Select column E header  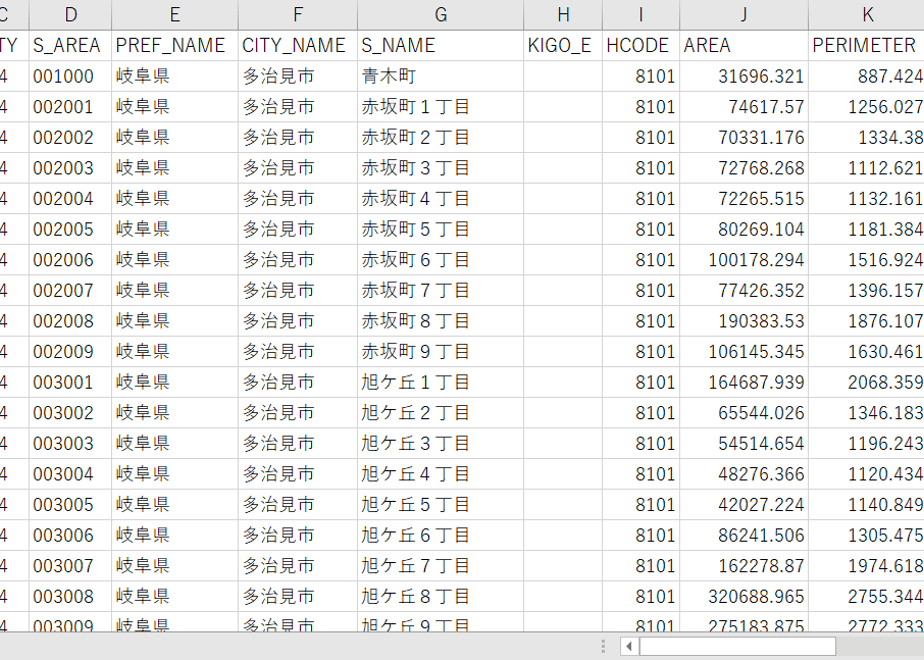(x=174, y=15)
